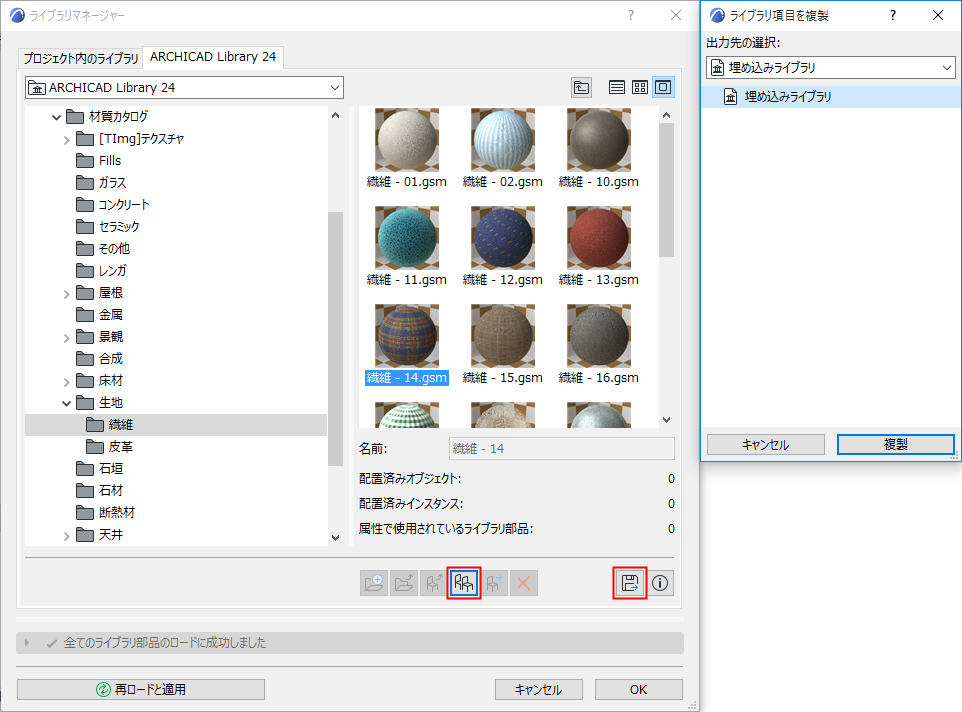Viewport: 962px width, 712px height.
Task: Expand the 天井 folder
Action: point(66,536)
